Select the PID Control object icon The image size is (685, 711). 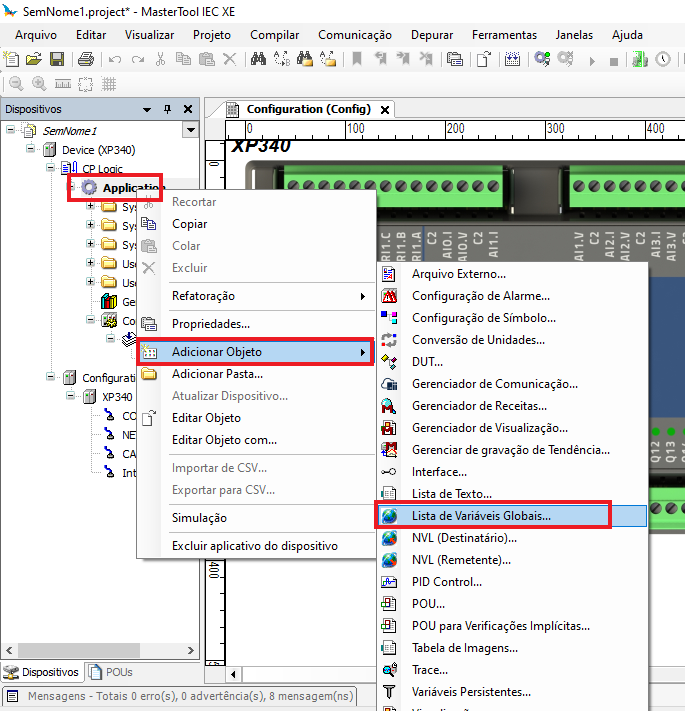(x=390, y=582)
